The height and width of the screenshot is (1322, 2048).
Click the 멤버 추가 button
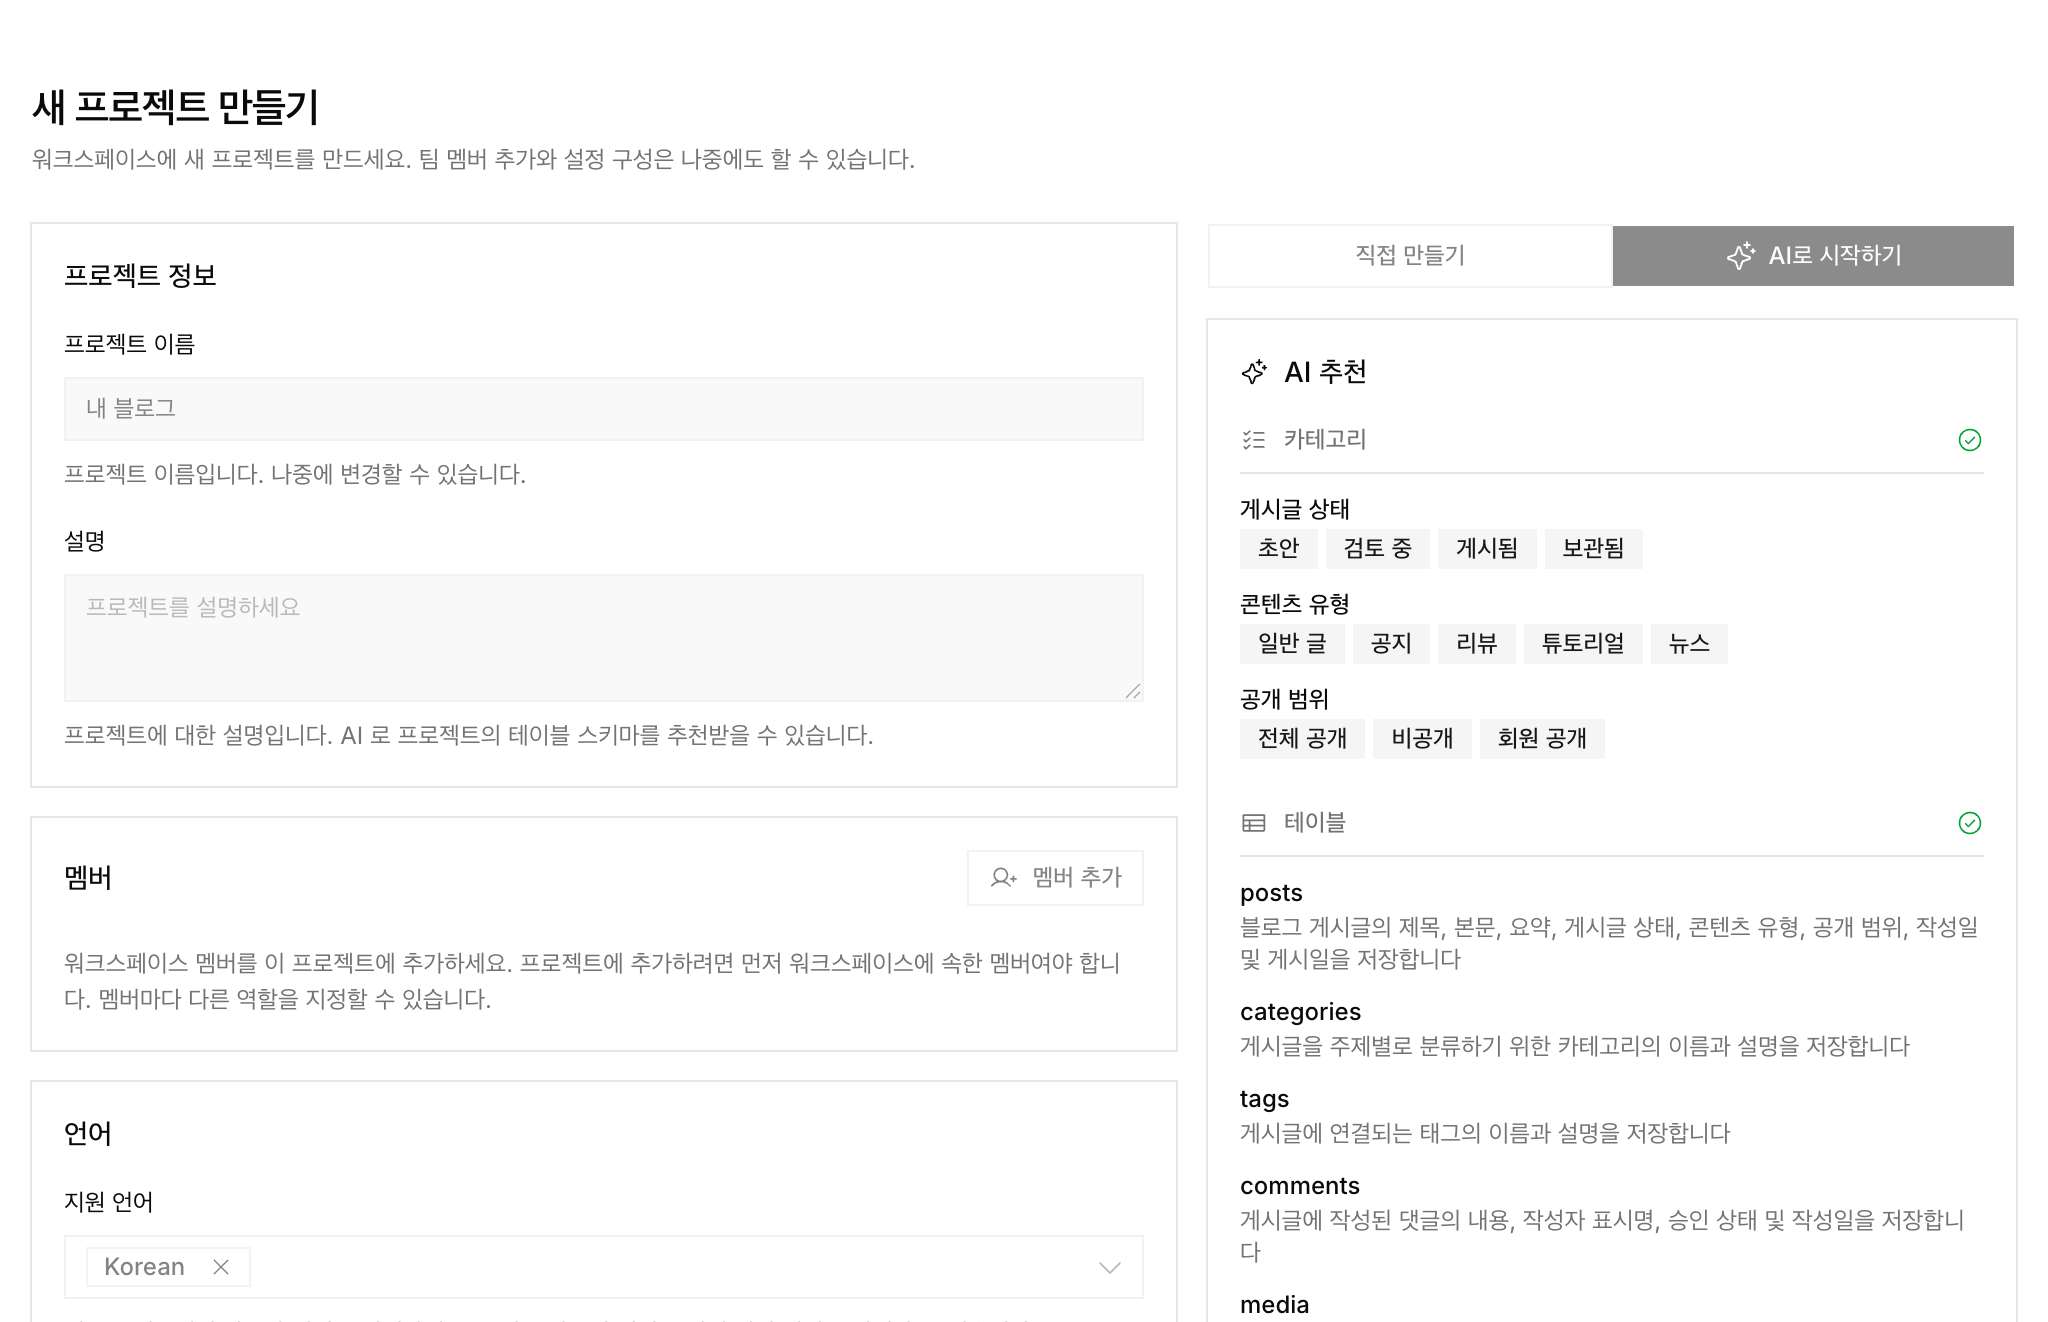1055,878
